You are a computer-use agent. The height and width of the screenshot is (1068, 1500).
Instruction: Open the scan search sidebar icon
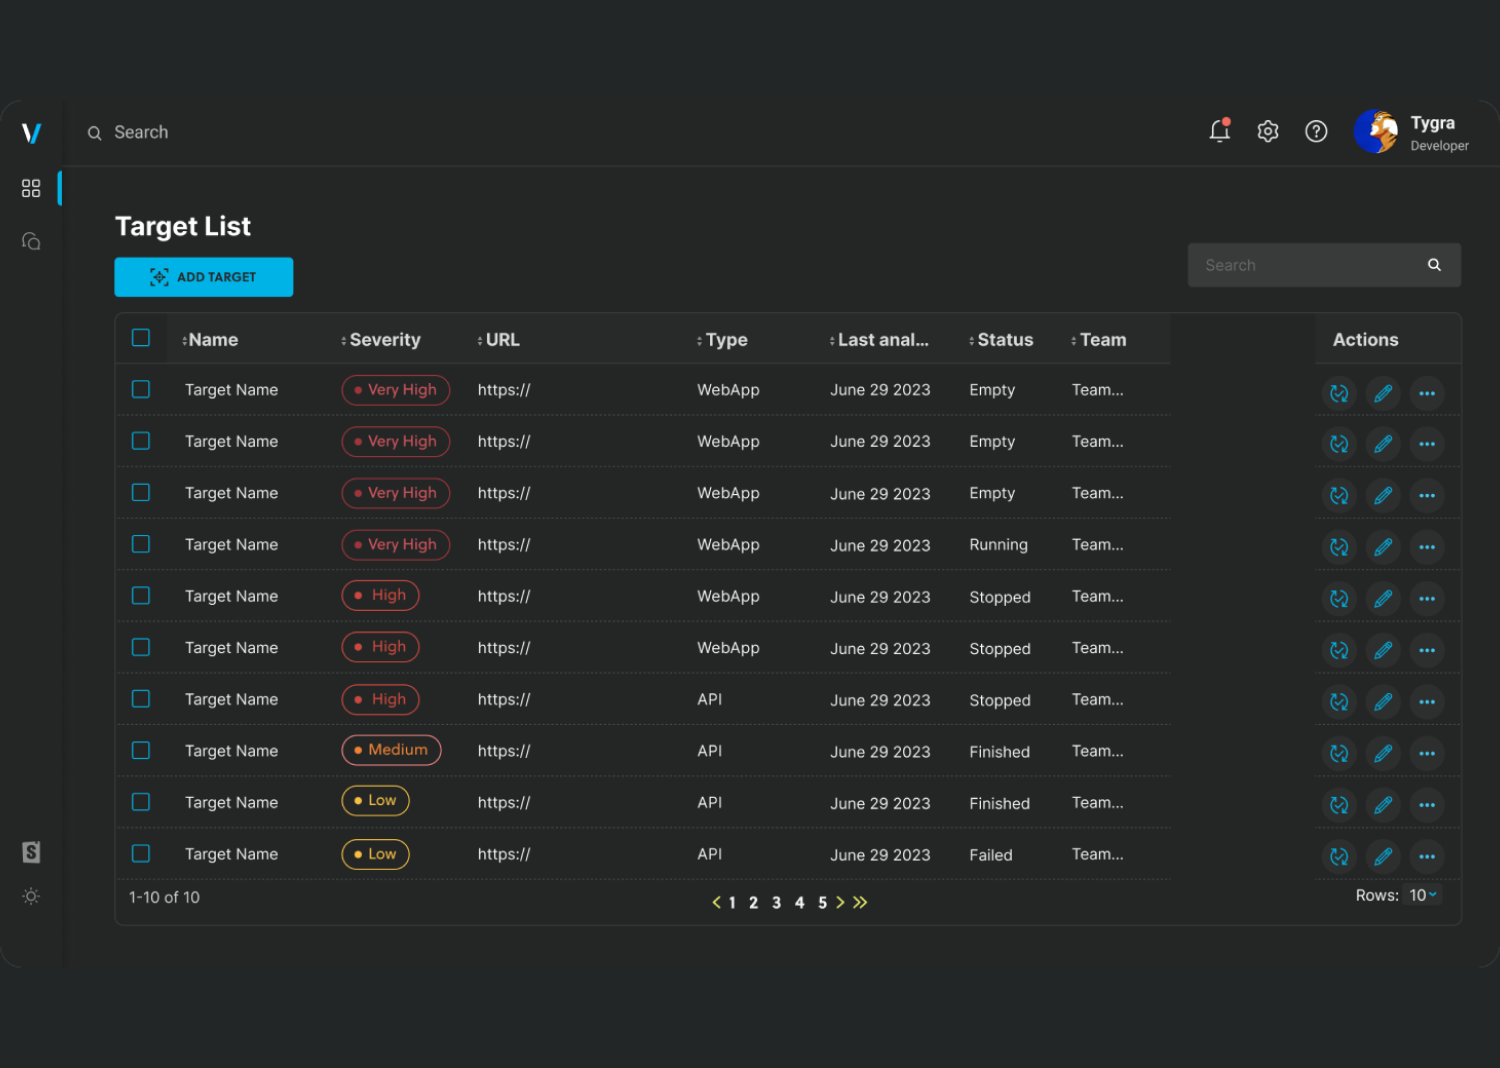click(x=31, y=241)
